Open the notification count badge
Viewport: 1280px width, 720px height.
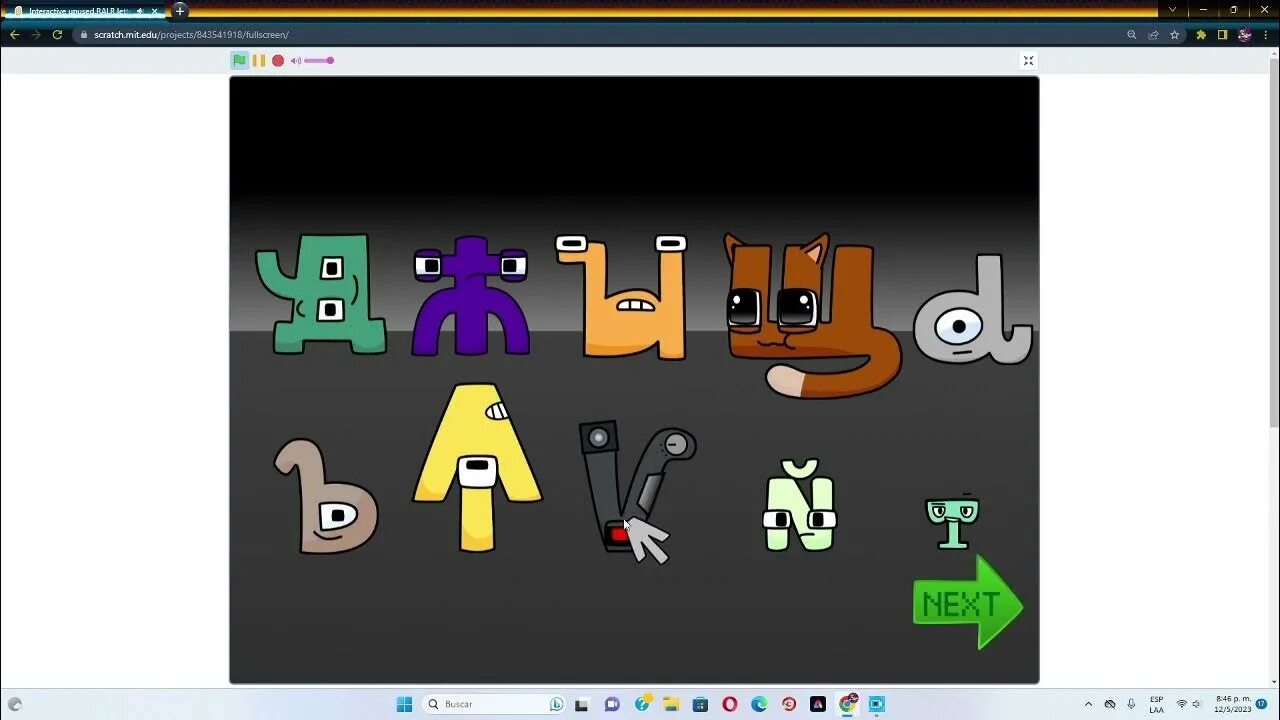1262,704
